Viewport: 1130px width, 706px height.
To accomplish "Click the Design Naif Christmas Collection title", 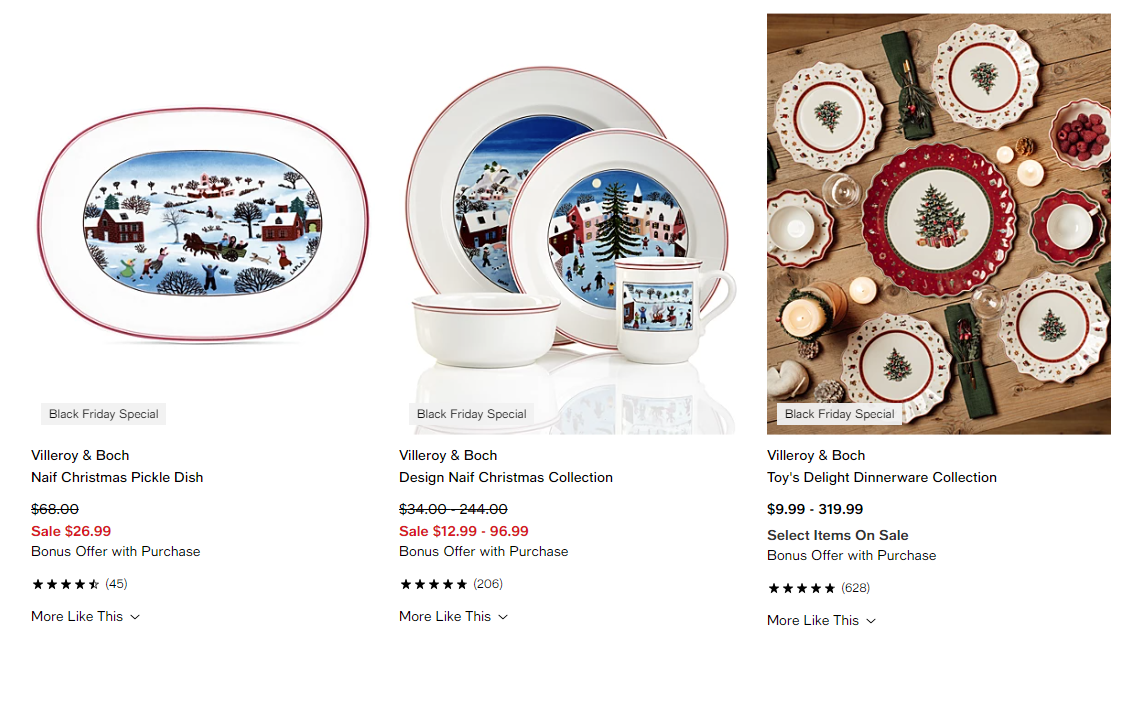I will 506,478.
